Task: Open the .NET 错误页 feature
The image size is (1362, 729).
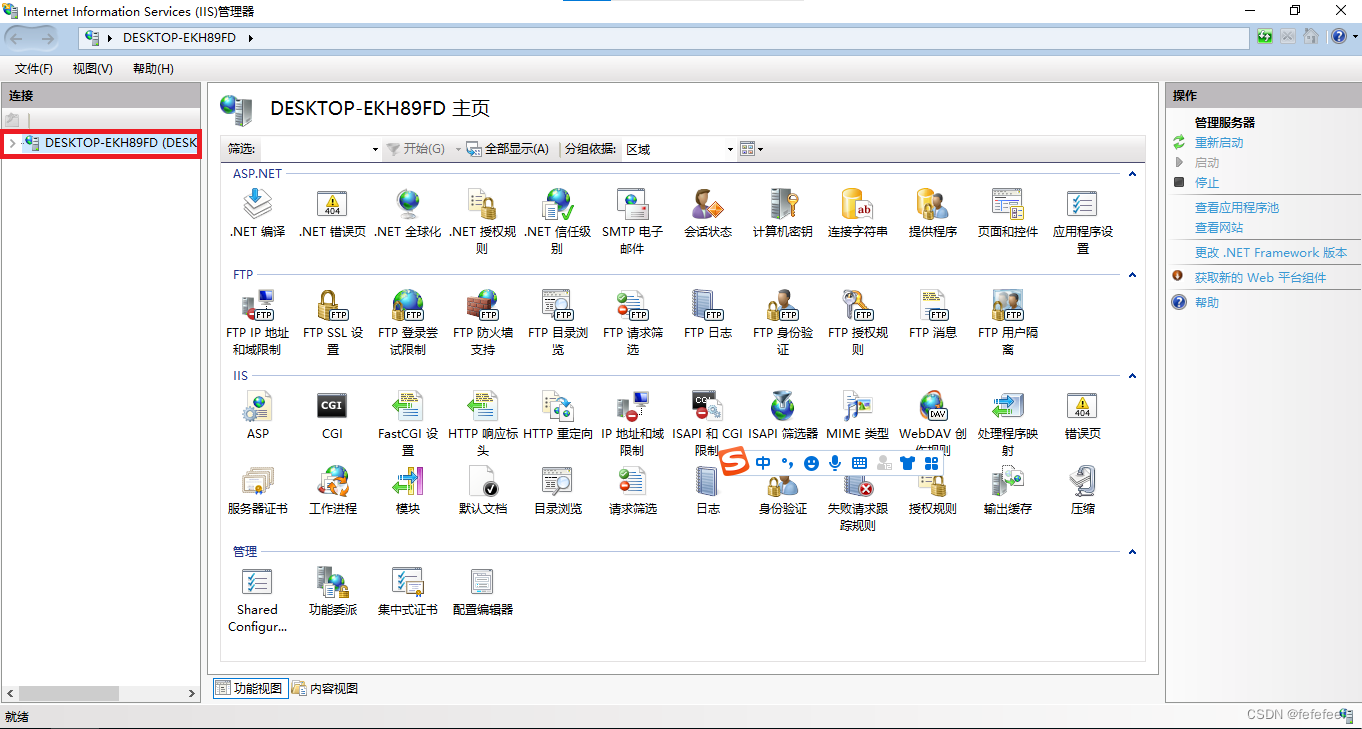Action: click(x=332, y=214)
